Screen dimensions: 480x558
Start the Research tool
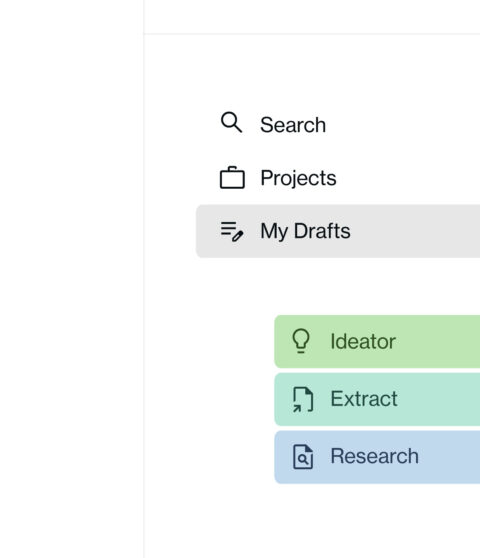point(377,457)
